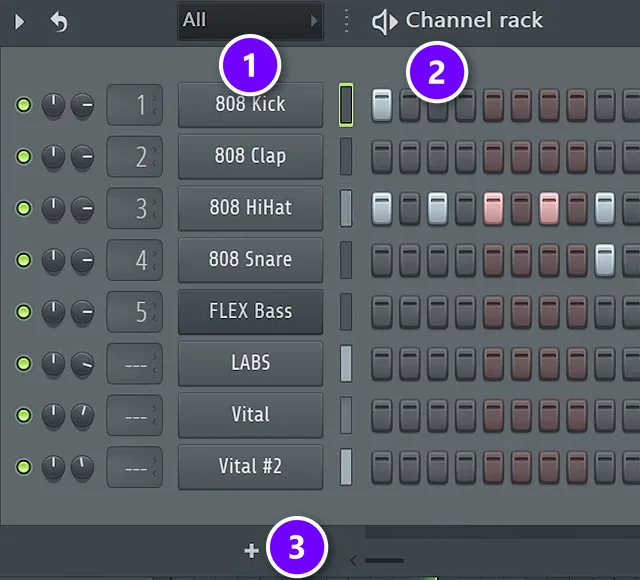Click the 808 HiHat mixer track number 3
Screen dimensions: 640x580
[x=135, y=208]
